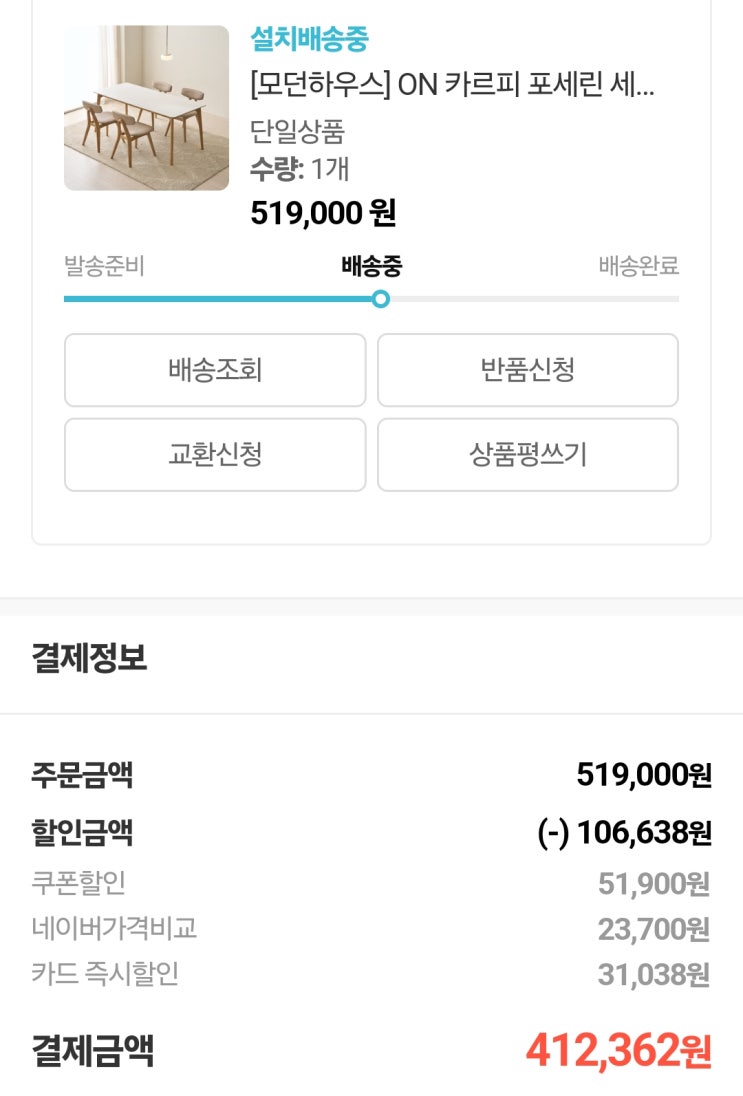The height and width of the screenshot is (1096, 743).
Task: Open the 모던하우스 ON 카르피 product title
Action: point(452,85)
